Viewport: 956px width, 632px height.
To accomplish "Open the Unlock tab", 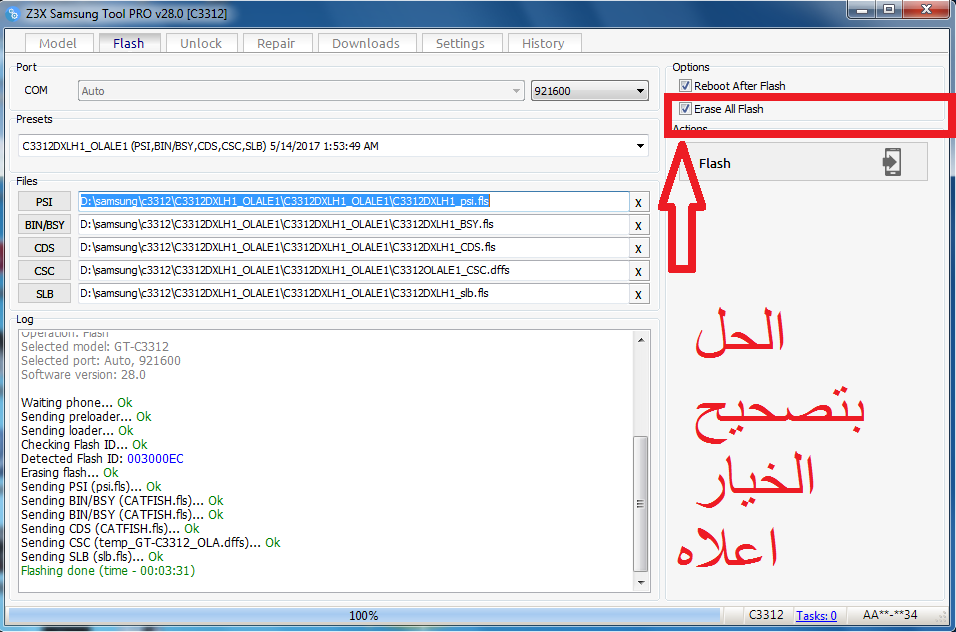I will (x=201, y=43).
